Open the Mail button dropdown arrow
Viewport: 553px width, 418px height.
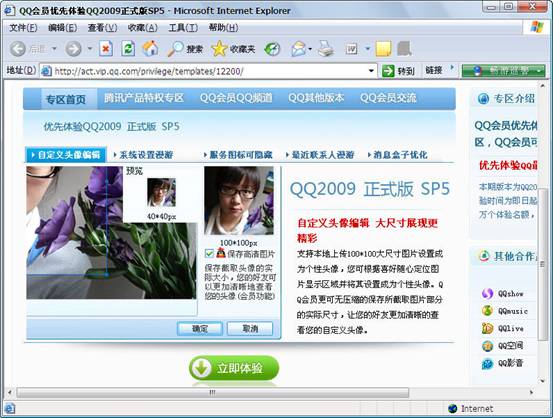point(310,49)
